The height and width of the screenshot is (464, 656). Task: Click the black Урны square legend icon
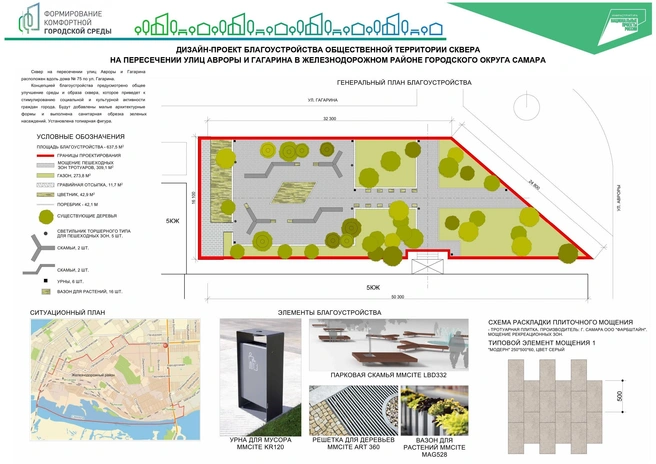pyautogui.click(x=46, y=281)
